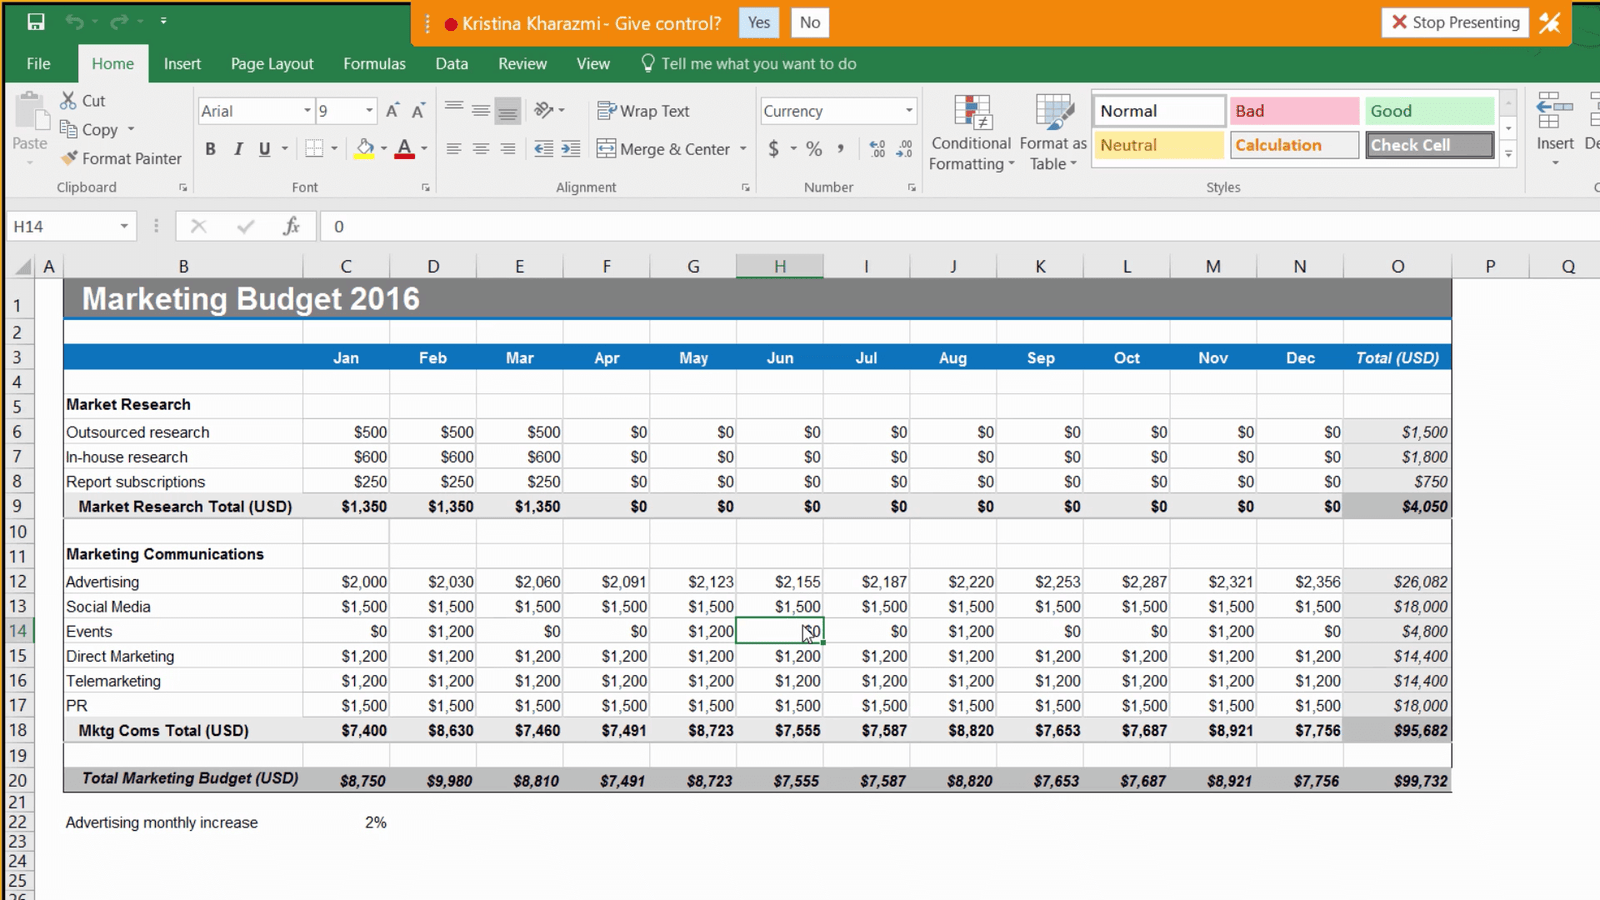Open the underline style dropdown arrow
1600x900 pixels.
(285, 149)
